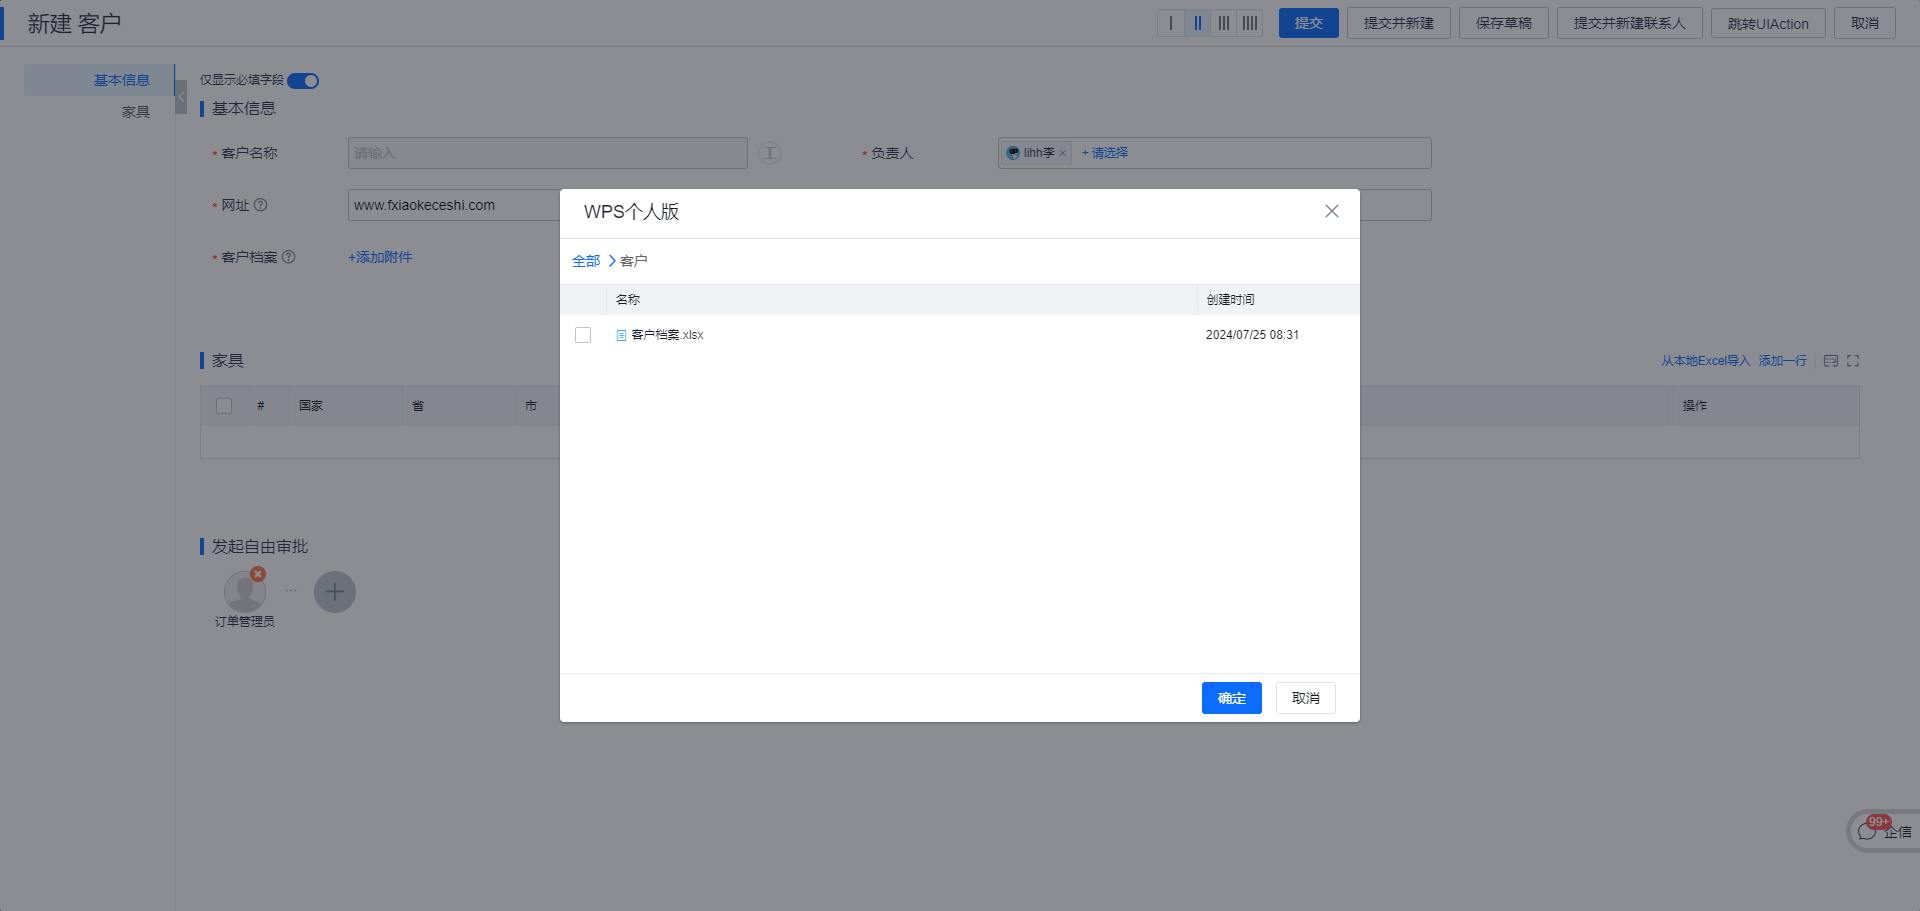Select the three-column layout icon
1920x911 pixels.
1224,22
